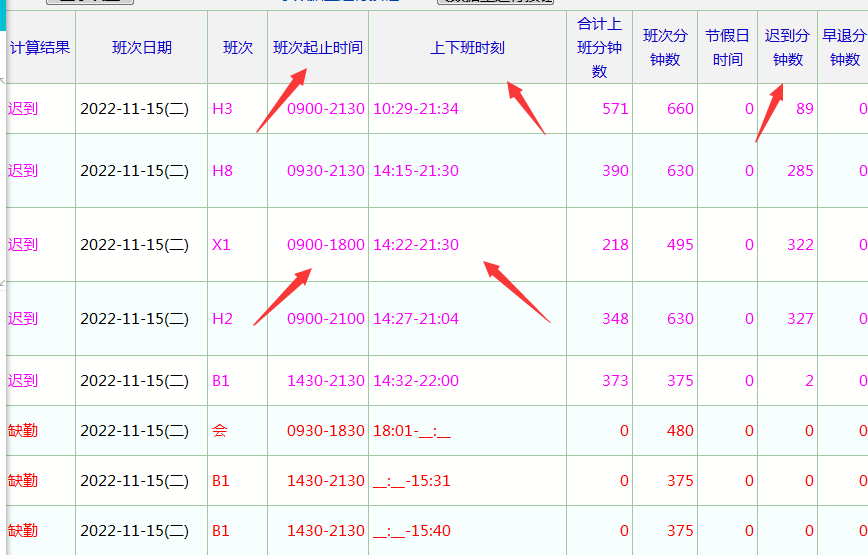Click the H8 shift cell
The width and height of the screenshot is (868, 555).
click(222, 170)
